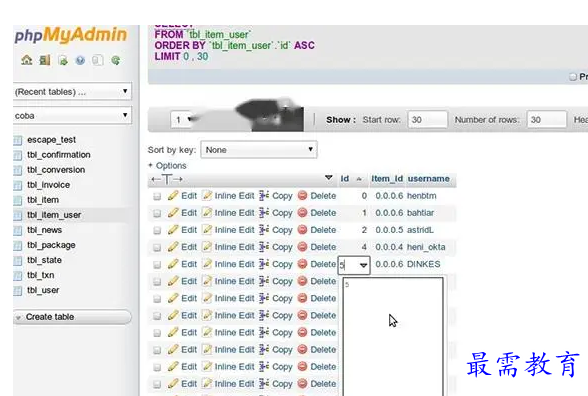
Task: Open the tbl_item_user table
Action: (x=54, y=215)
